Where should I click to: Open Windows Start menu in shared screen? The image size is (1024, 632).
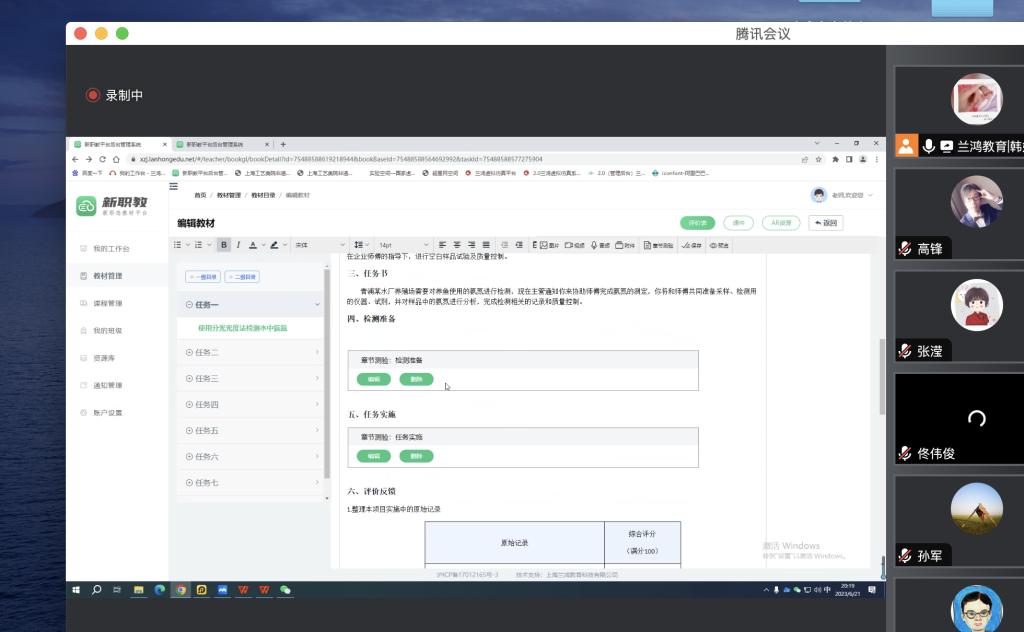pyautogui.click(x=76, y=590)
